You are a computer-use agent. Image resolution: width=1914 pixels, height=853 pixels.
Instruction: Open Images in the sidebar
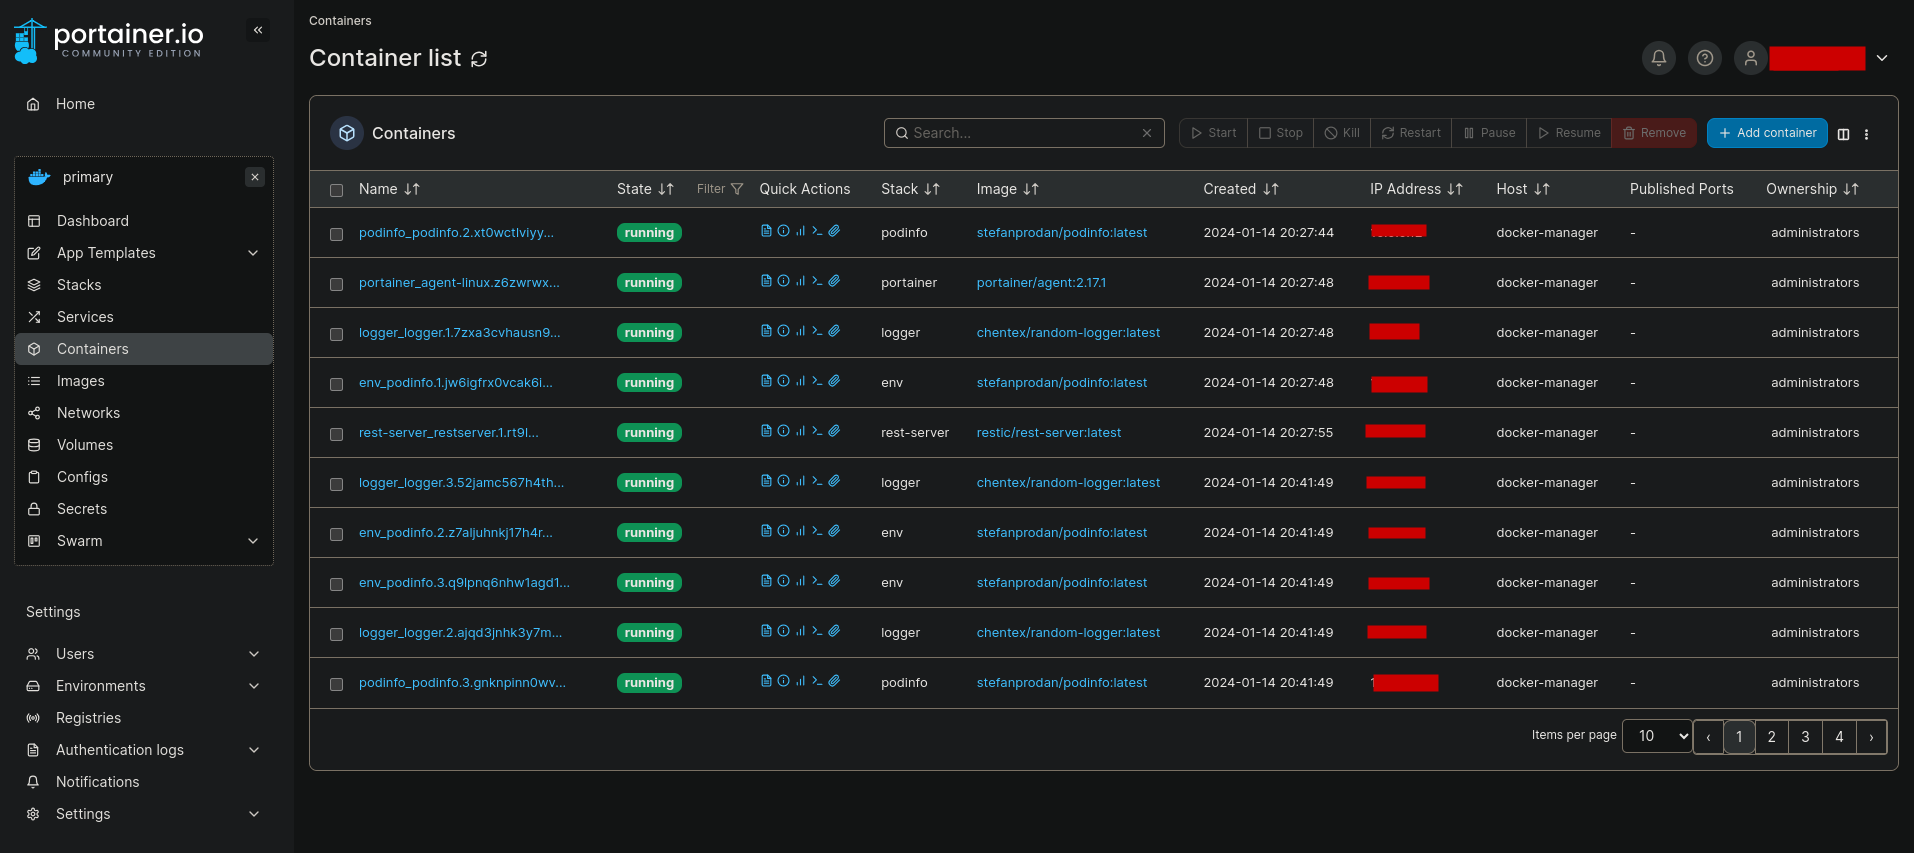[80, 381]
